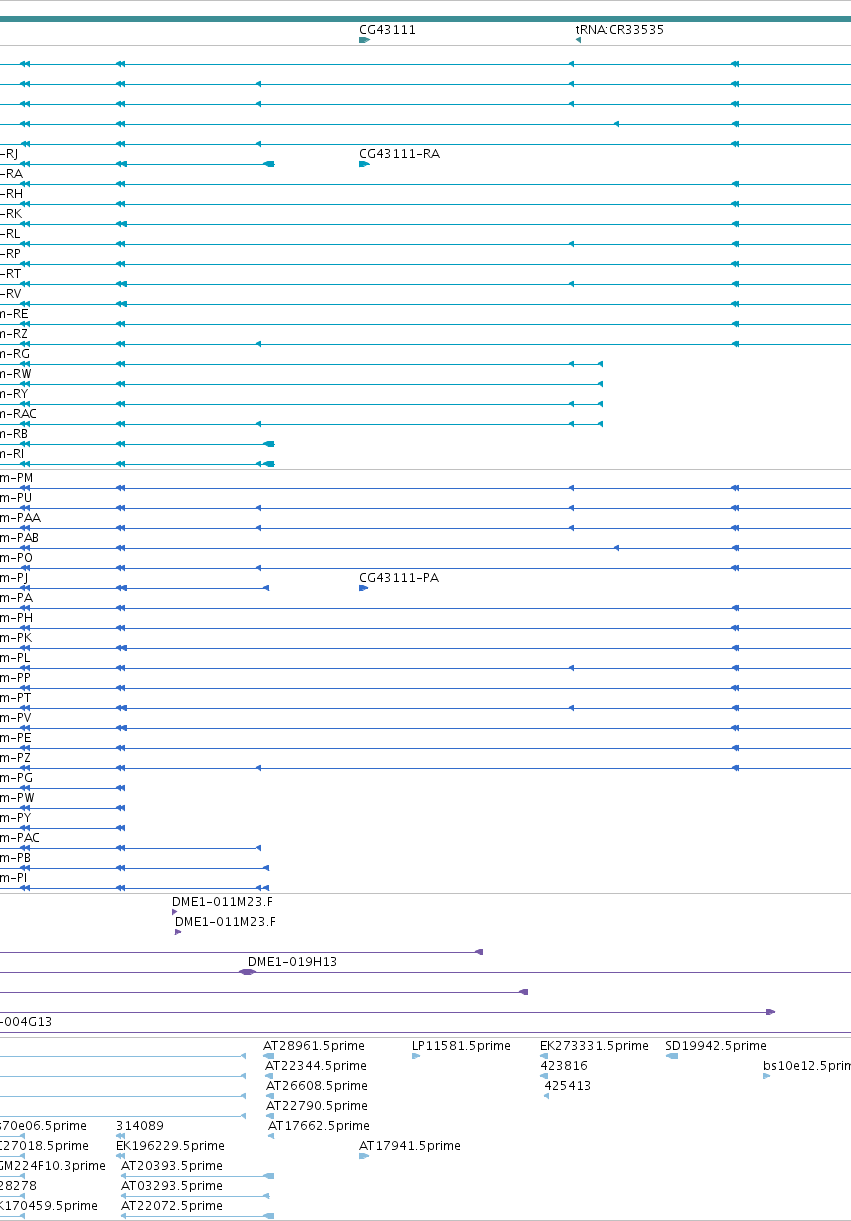This screenshot has height=1221, width=851.
Task: Select the AT26608.5prime EST label
Action: [x=317, y=1086]
